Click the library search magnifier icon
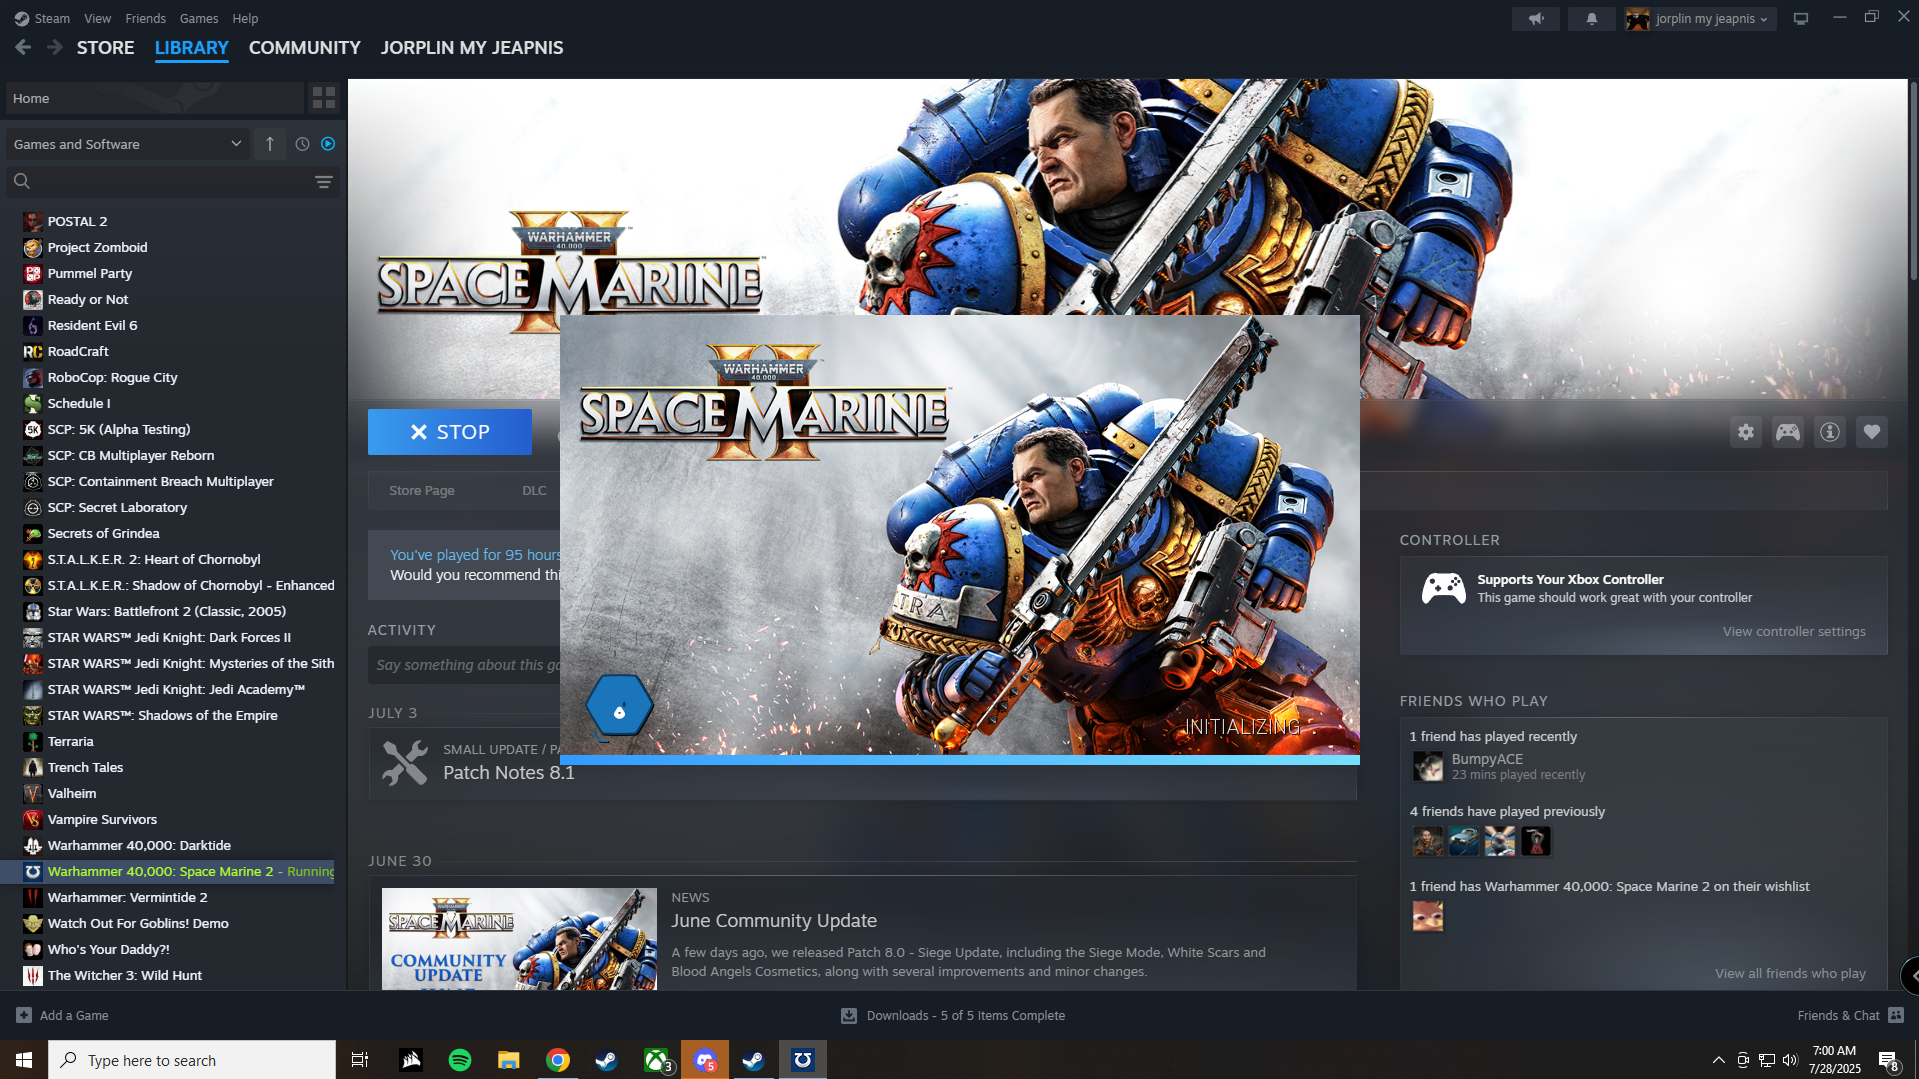The height and width of the screenshot is (1079, 1919). click(x=22, y=181)
